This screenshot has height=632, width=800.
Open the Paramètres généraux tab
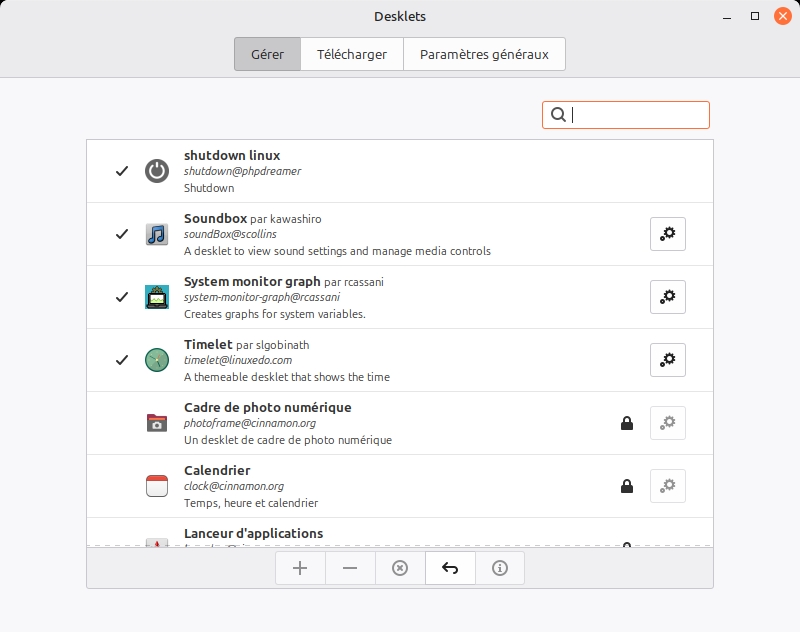[484, 55]
